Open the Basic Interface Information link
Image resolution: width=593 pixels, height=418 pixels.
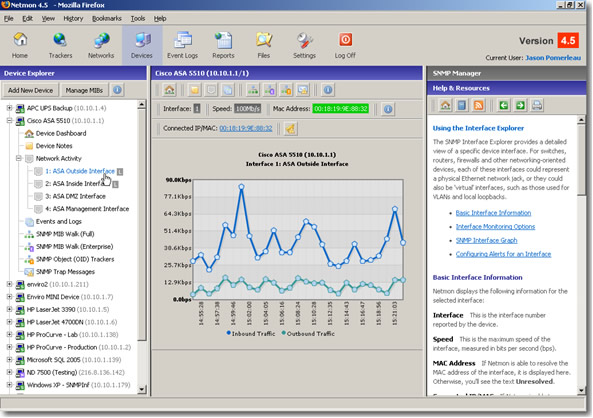493,213
